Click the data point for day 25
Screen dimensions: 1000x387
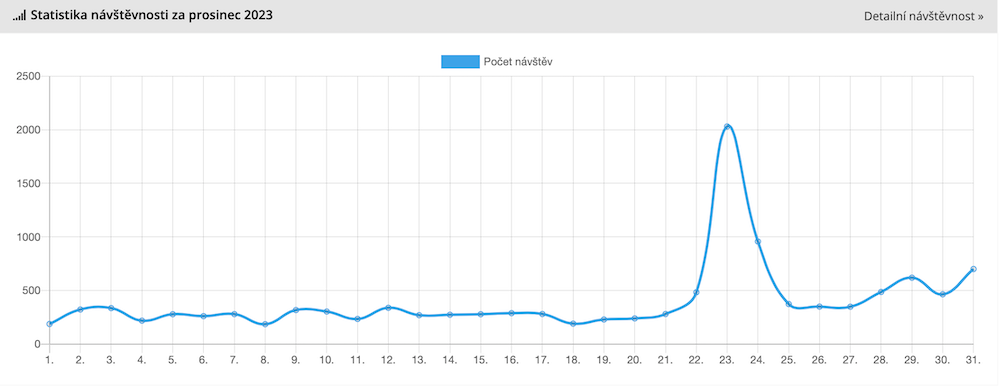click(789, 304)
